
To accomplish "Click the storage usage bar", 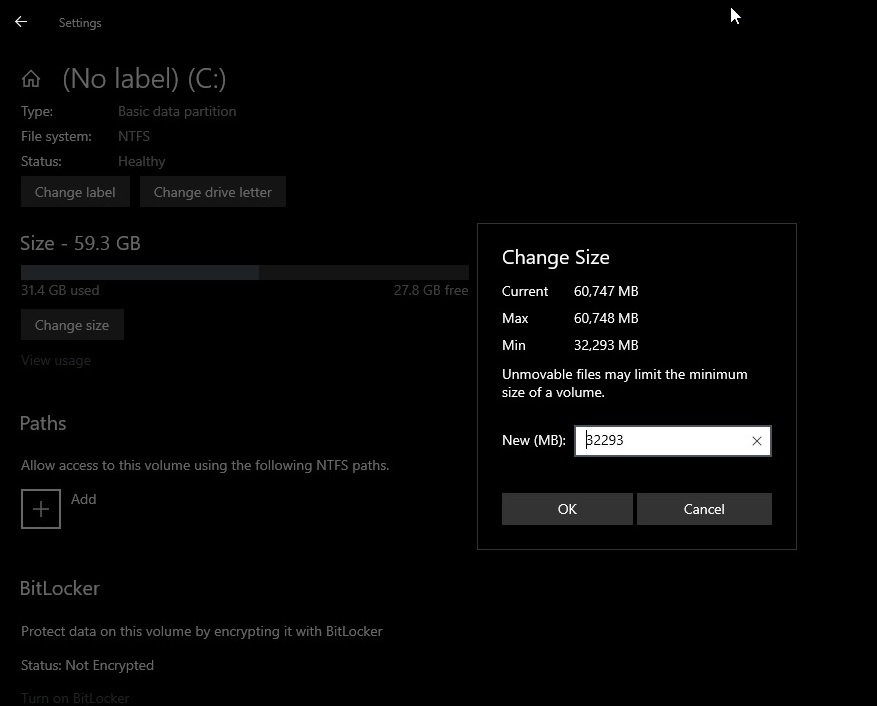I will click(x=245, y=271).
